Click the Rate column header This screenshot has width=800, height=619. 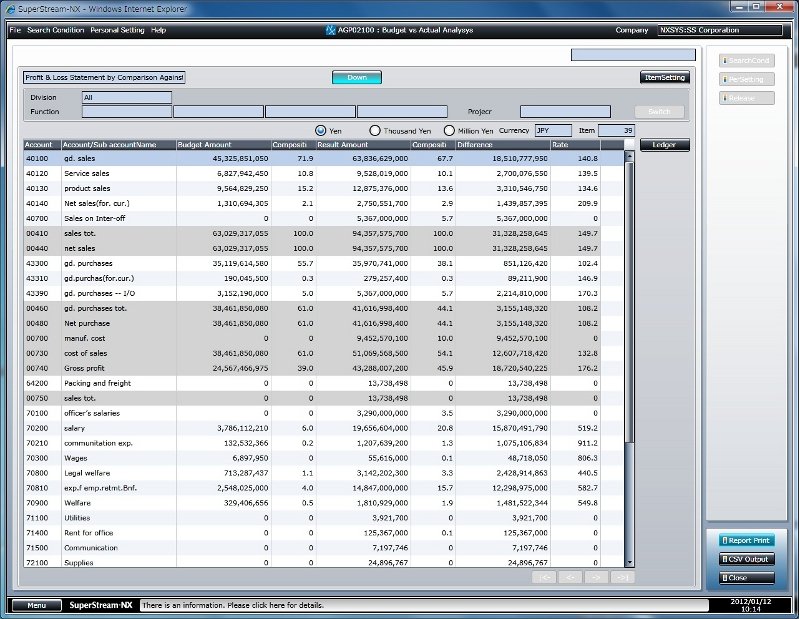(576, 145)
